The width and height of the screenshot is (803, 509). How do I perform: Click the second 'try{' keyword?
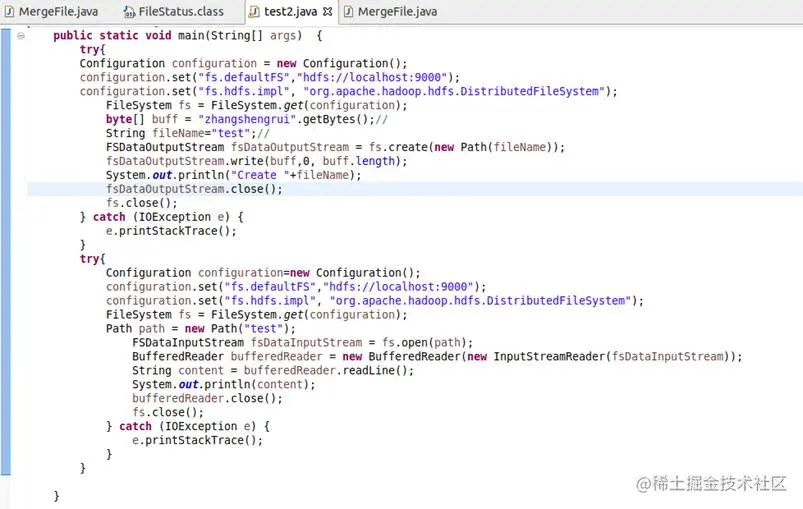(x=92, y=259)
